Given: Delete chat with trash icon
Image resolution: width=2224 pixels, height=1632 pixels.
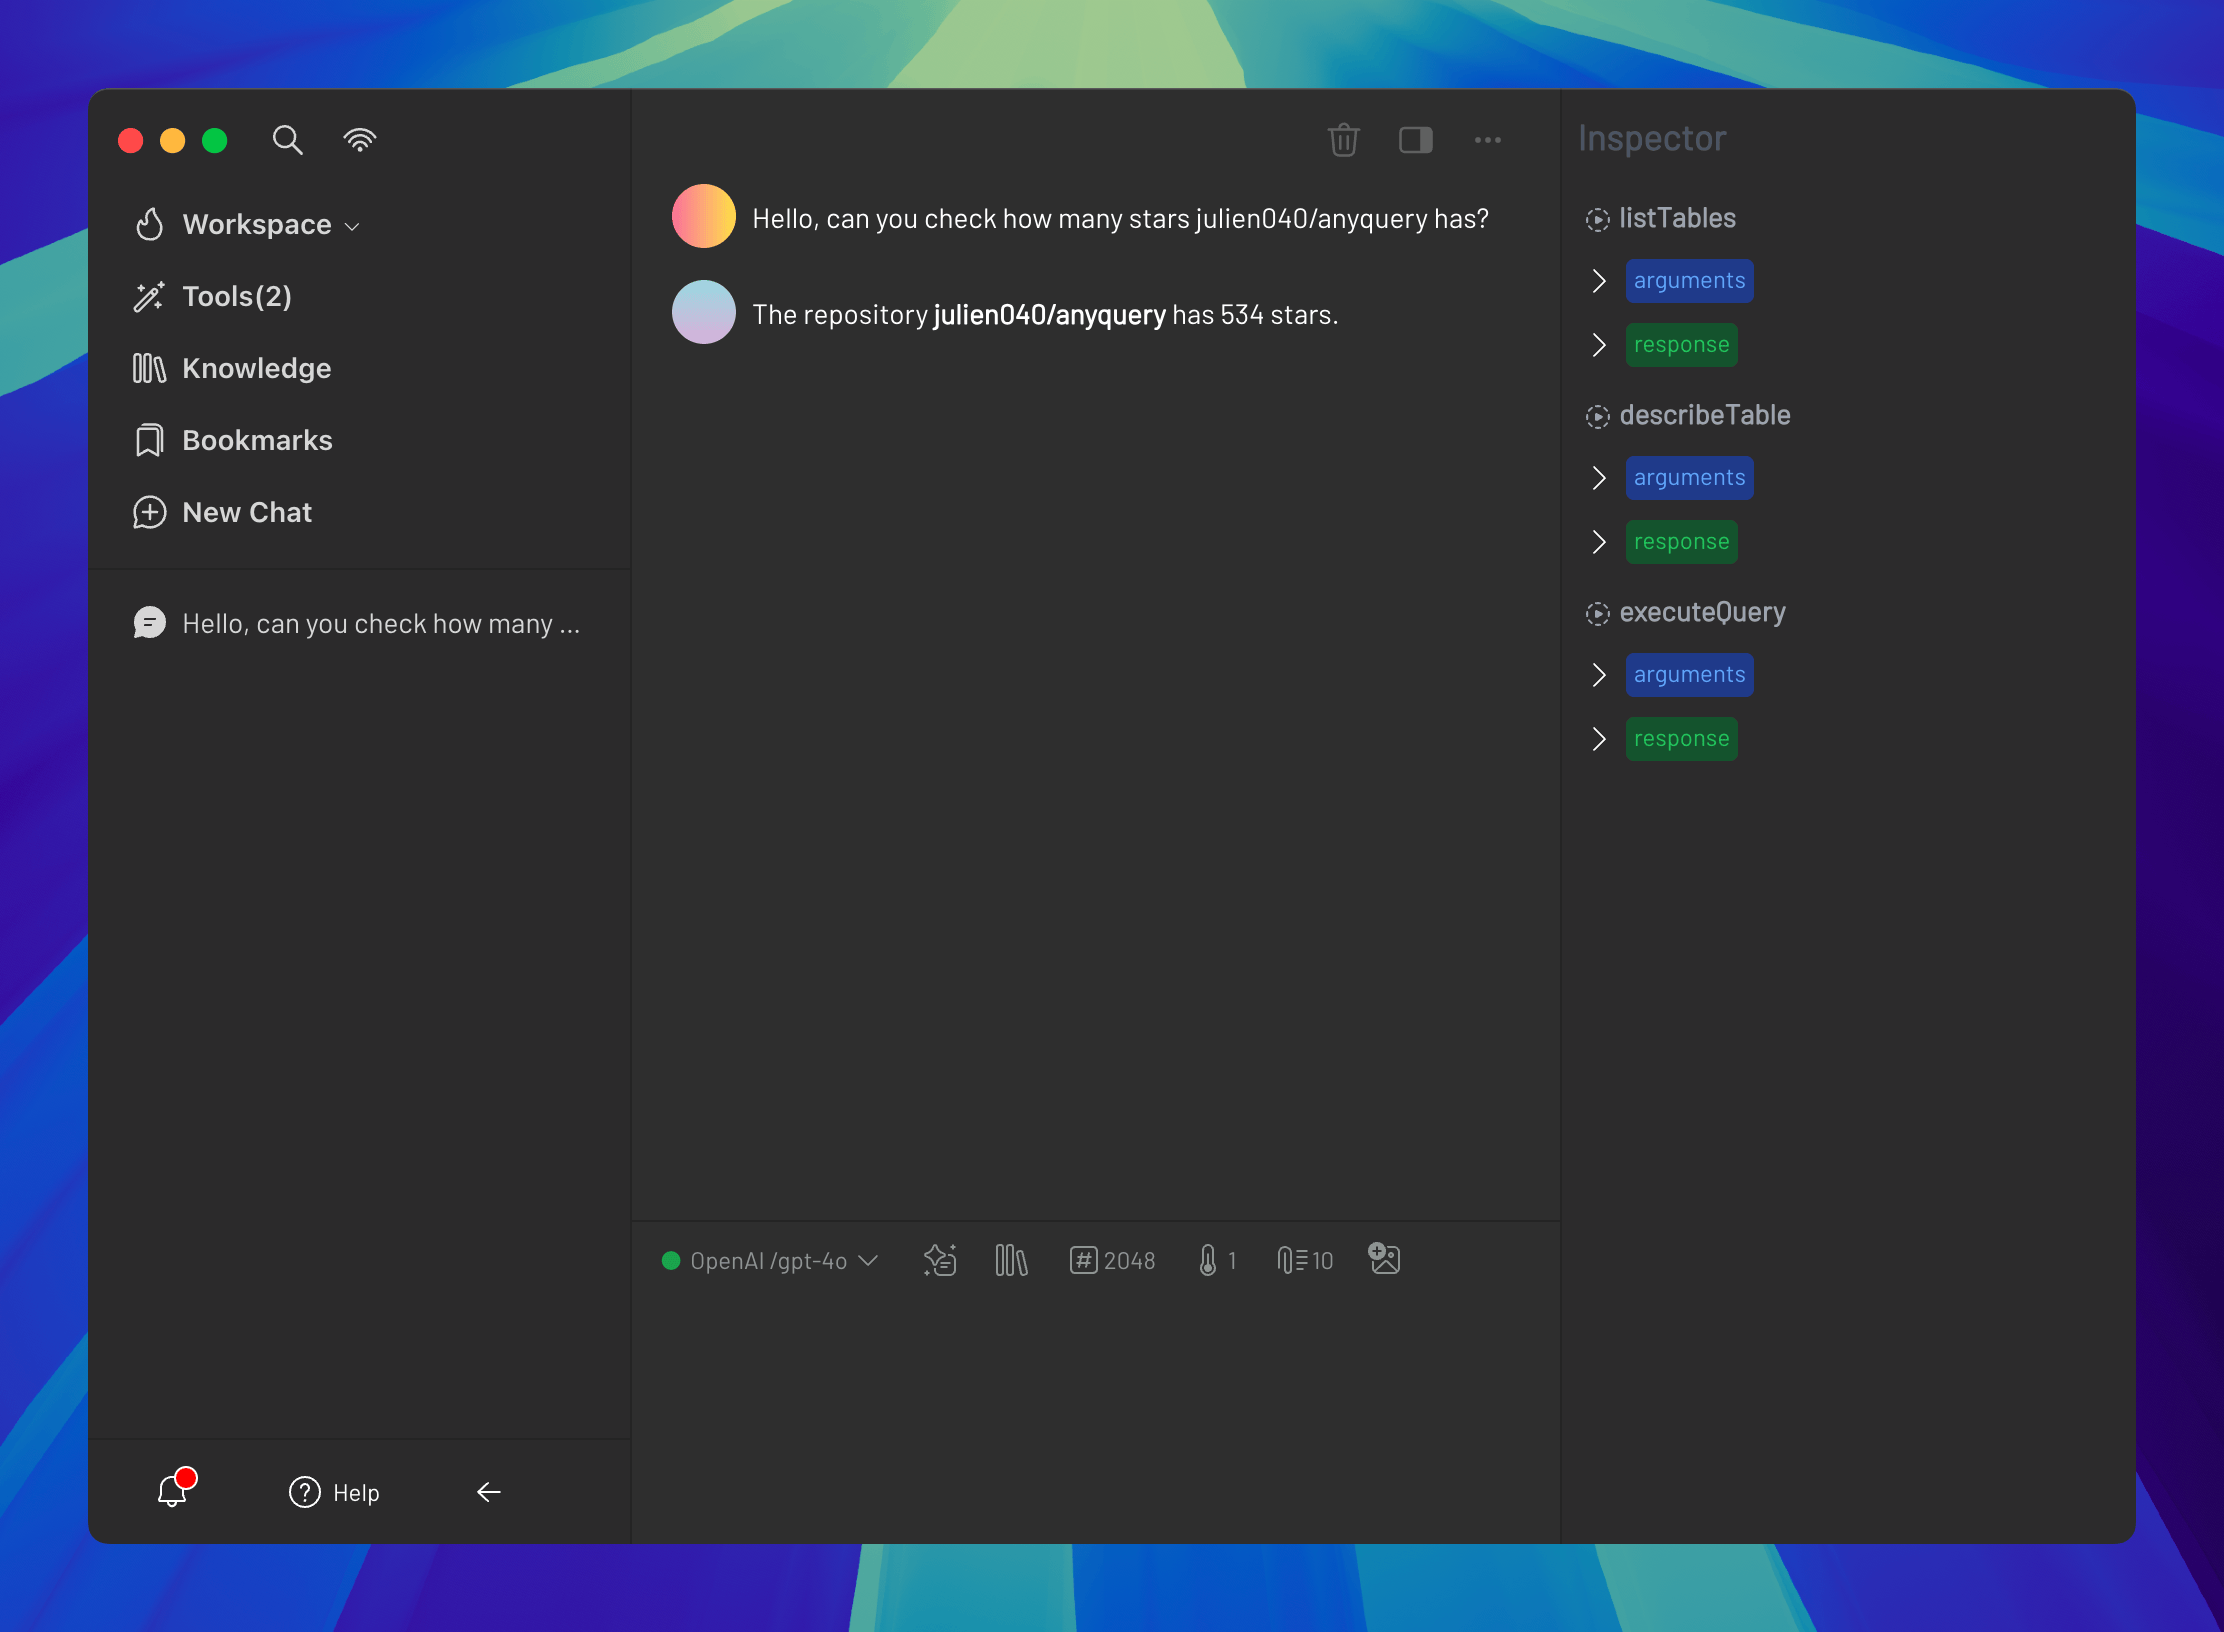Looking at the screenshot, I should coord(1343,140).
